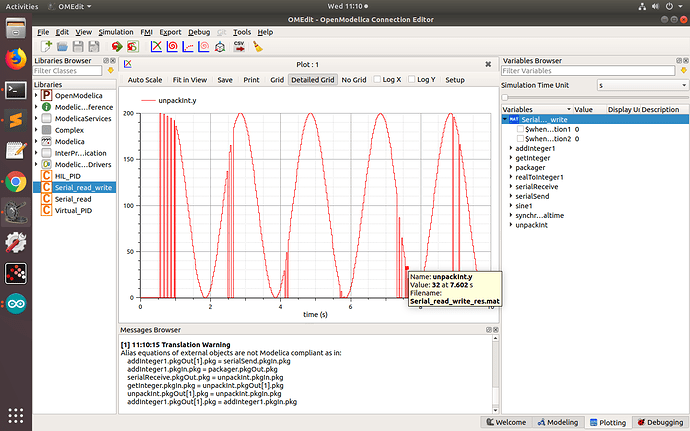690x431 pixels.
Task: Enable the Log X checkbox
Action: [376, 79]
